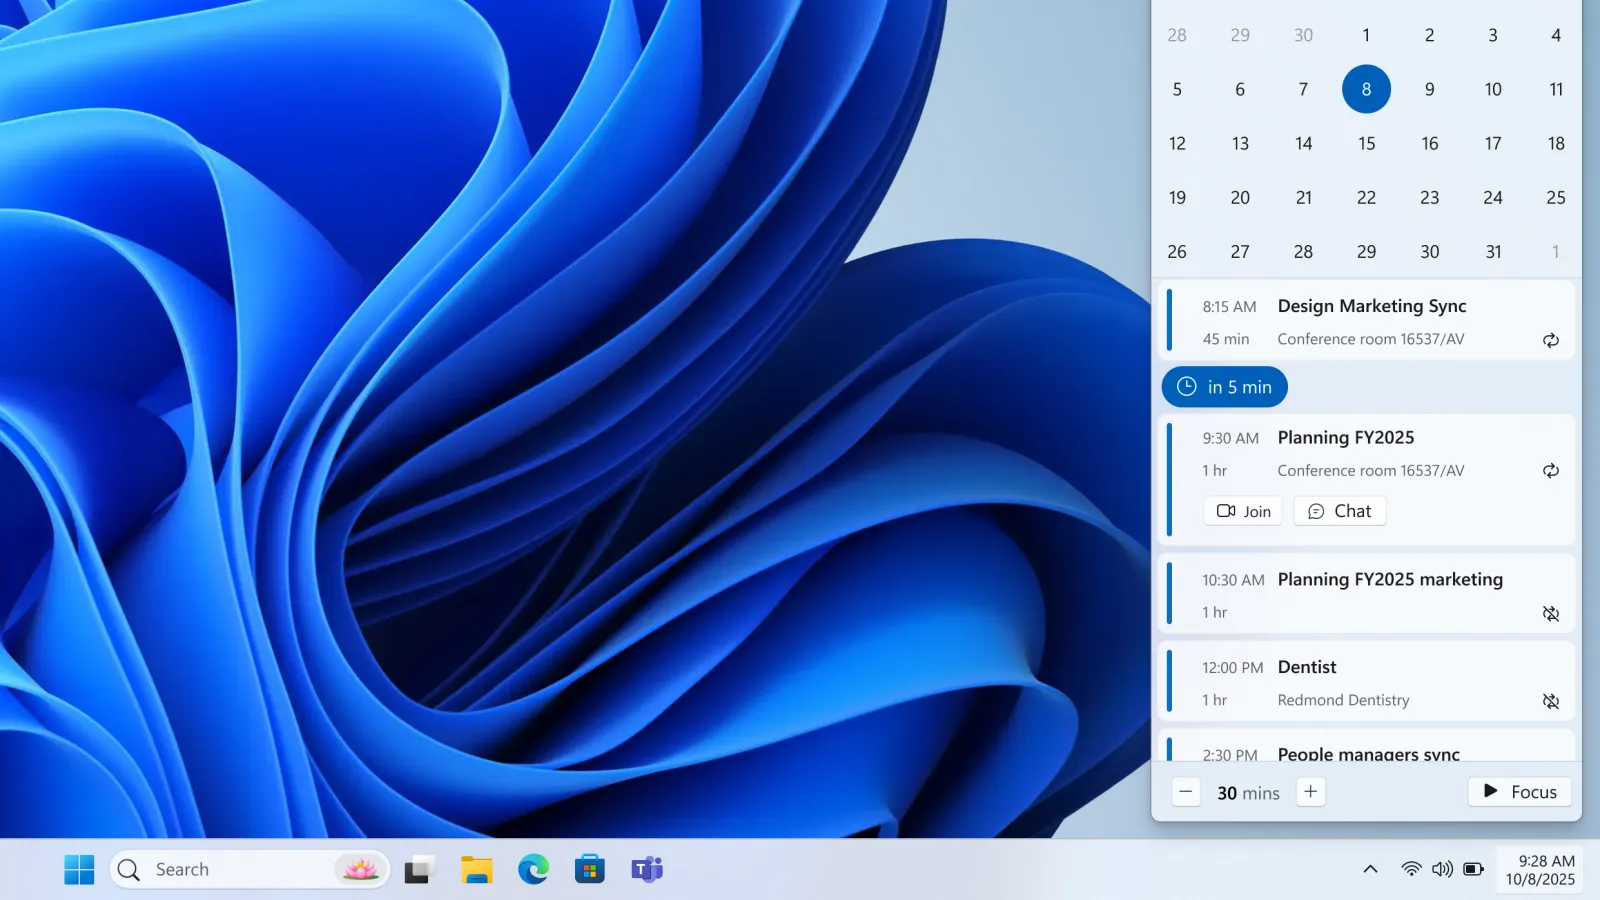Select October 15 on the calendar
The image size is (1600, 900).
tap(1366, 143)
